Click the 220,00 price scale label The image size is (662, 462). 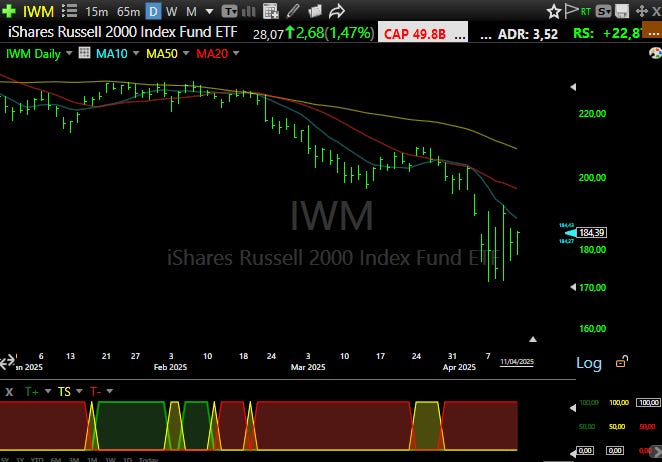592,114
